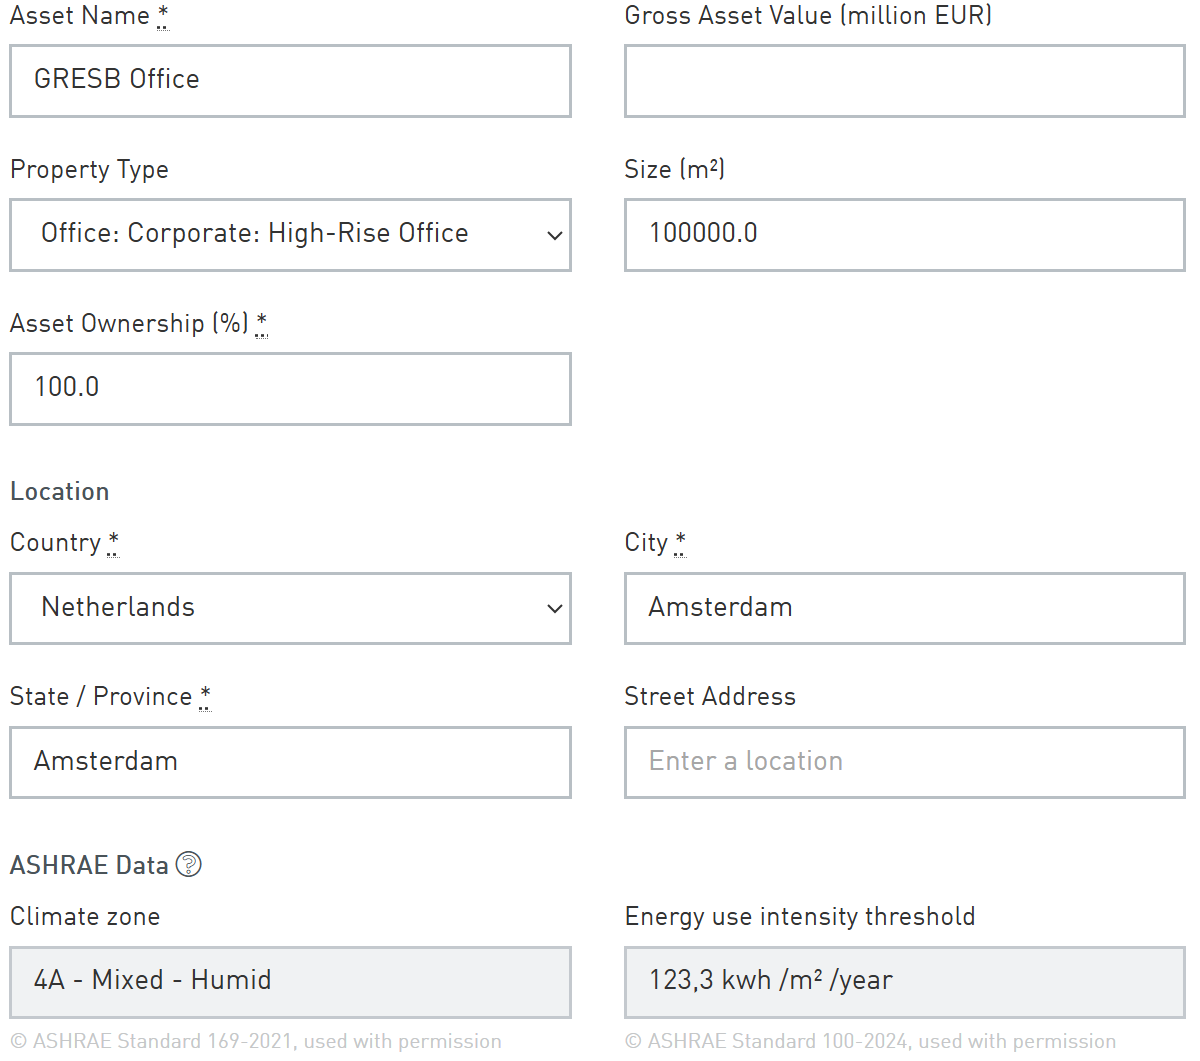Click the Location section heading

[60, 491]
